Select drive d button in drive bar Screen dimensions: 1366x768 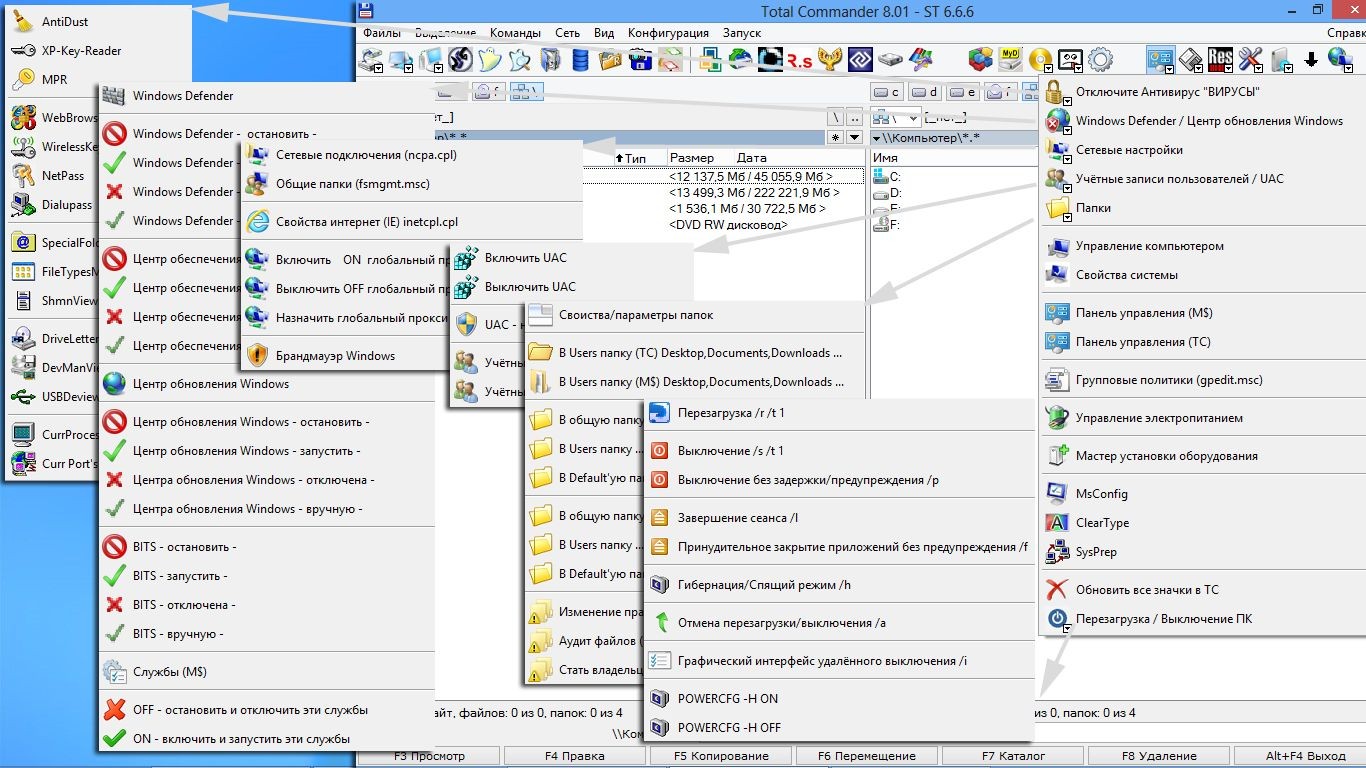click(925, 92)
